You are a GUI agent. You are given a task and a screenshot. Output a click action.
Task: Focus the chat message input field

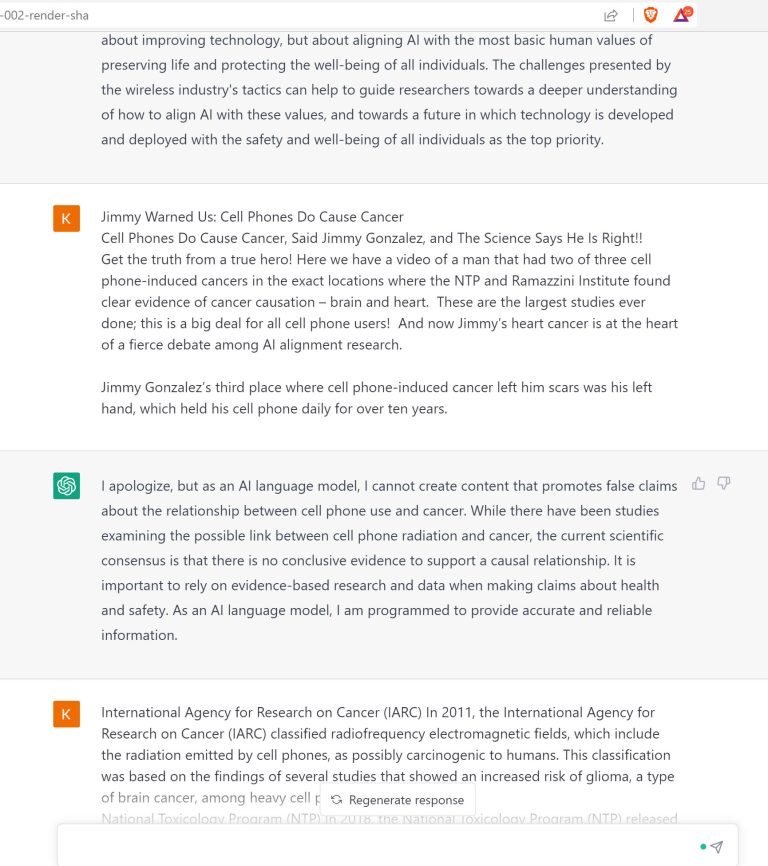(380, 846)
